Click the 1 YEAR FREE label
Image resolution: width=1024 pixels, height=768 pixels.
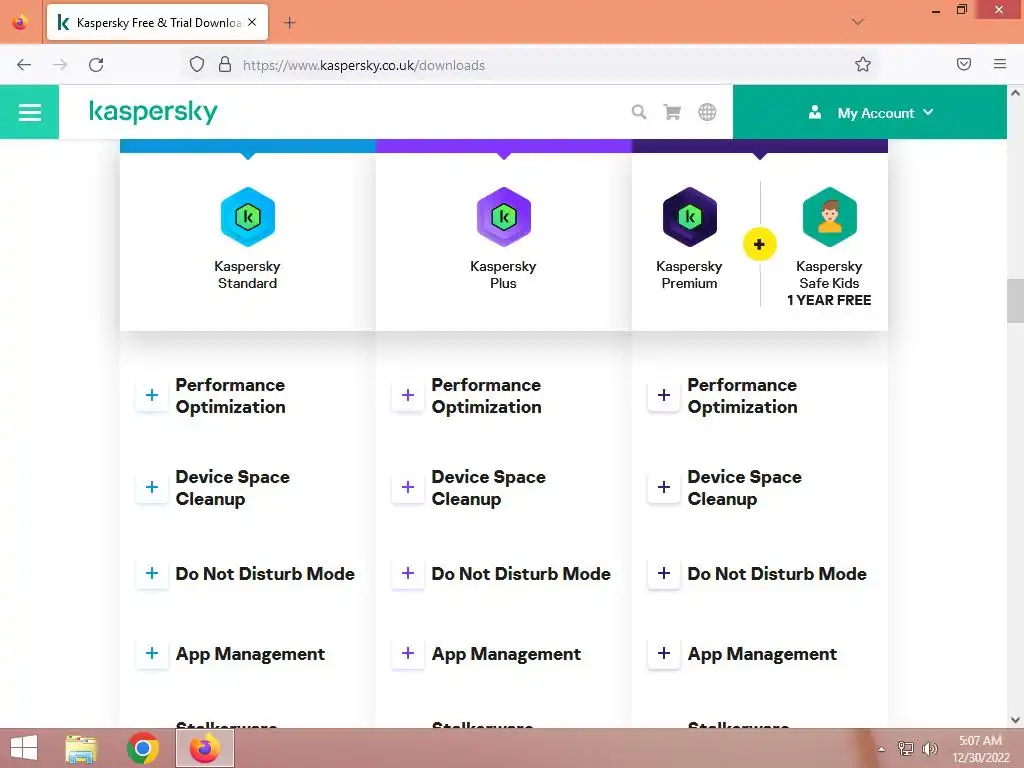point(829,300)
